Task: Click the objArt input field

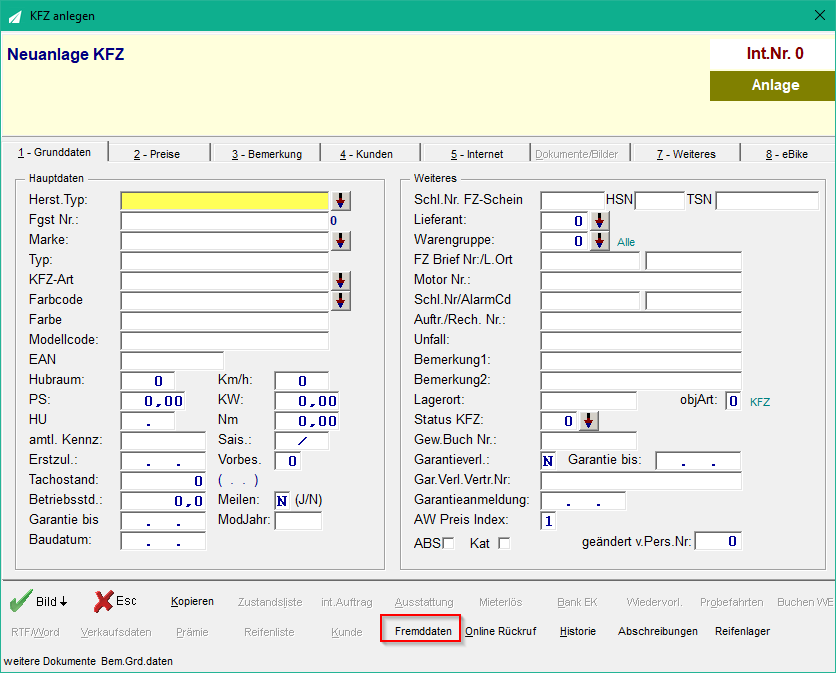Action: point(733,401)
